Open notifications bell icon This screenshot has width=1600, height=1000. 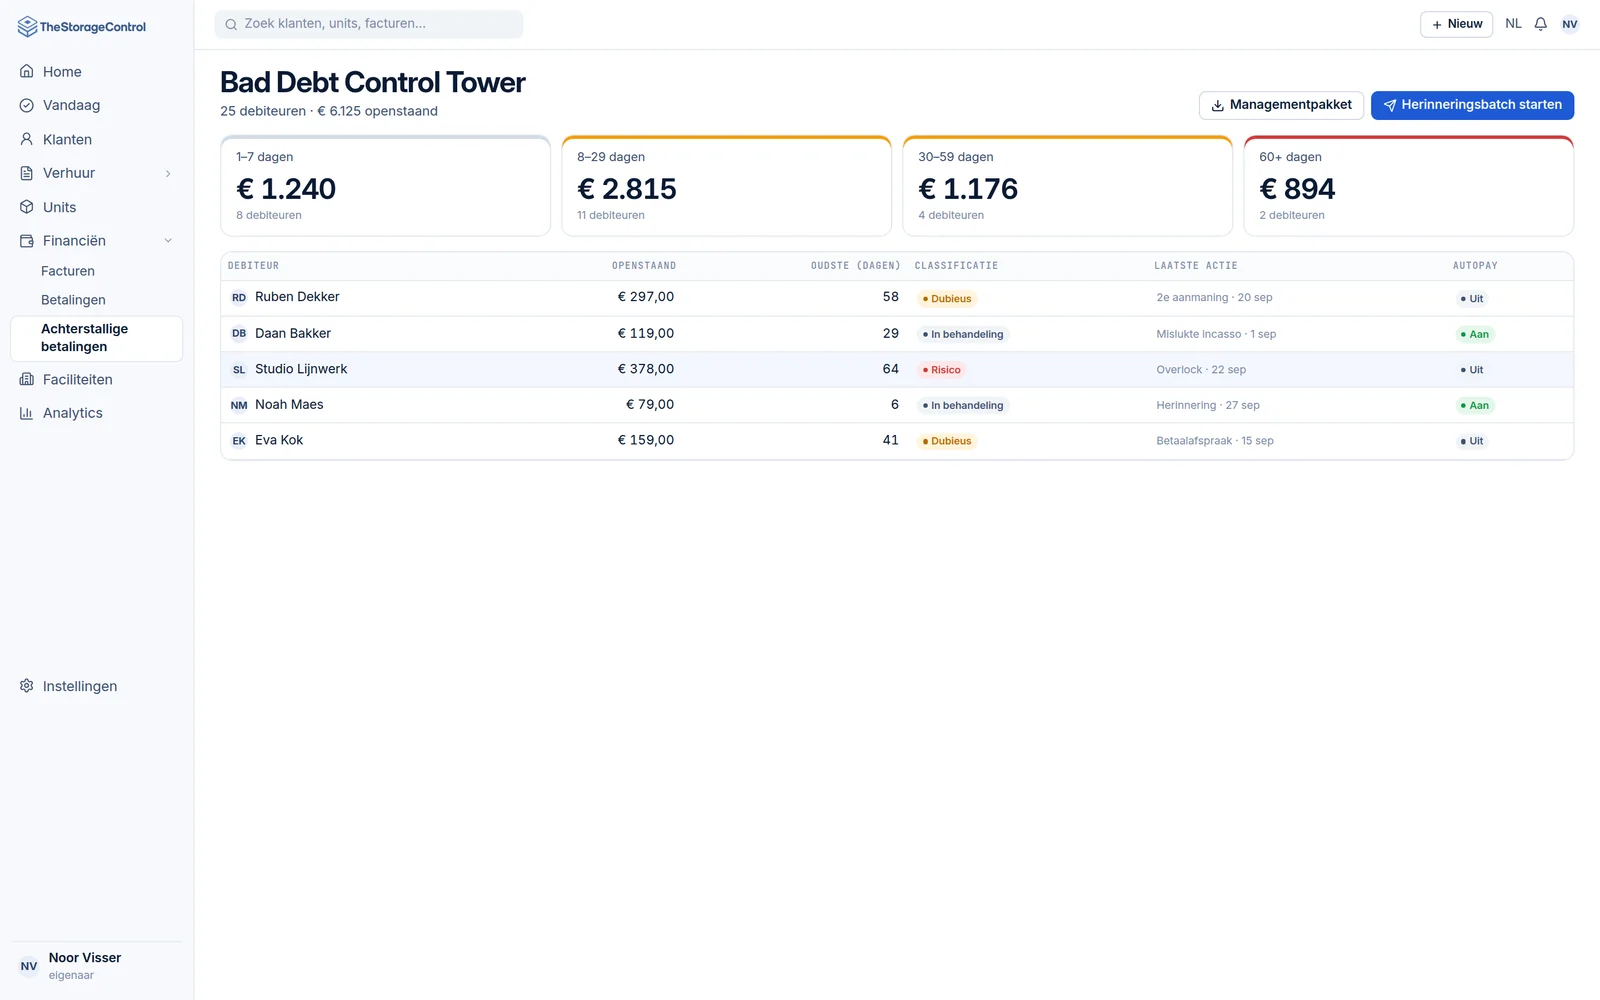1541,24
